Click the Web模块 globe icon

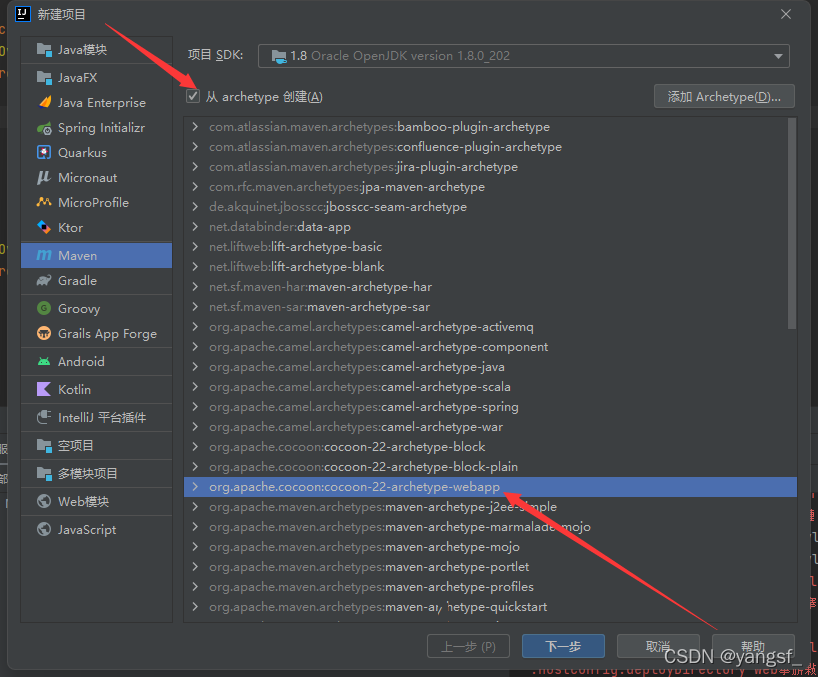click(44, 501)
